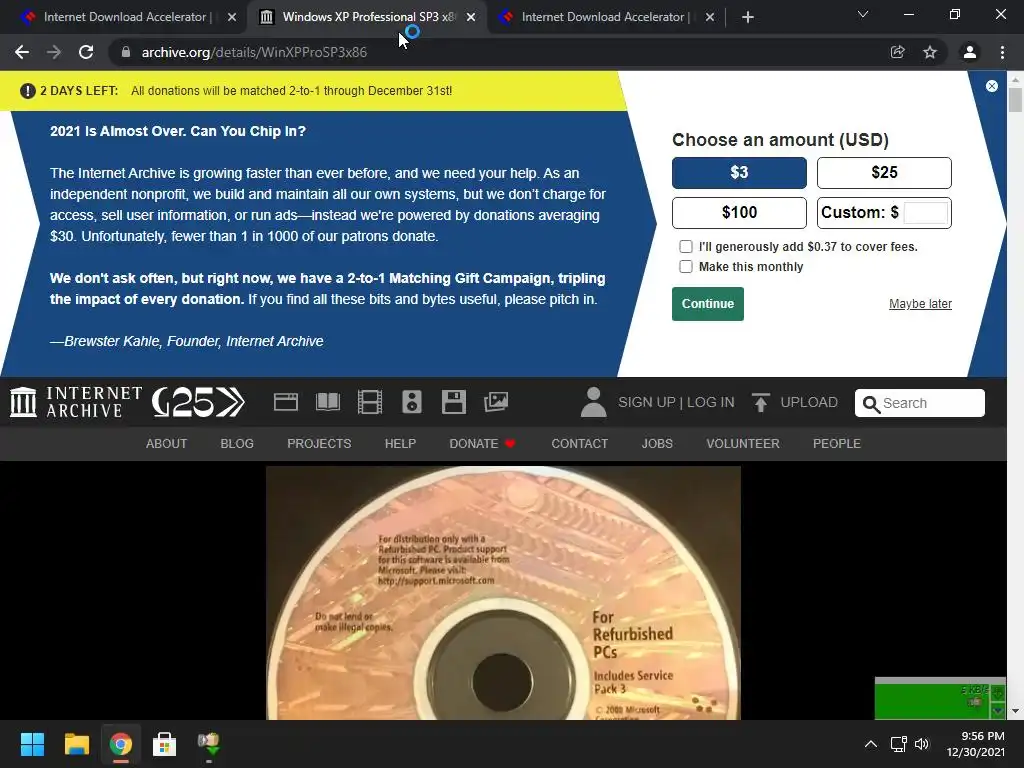Open the CONTACT menu item

pyautogui.click(x=579, y=443)
